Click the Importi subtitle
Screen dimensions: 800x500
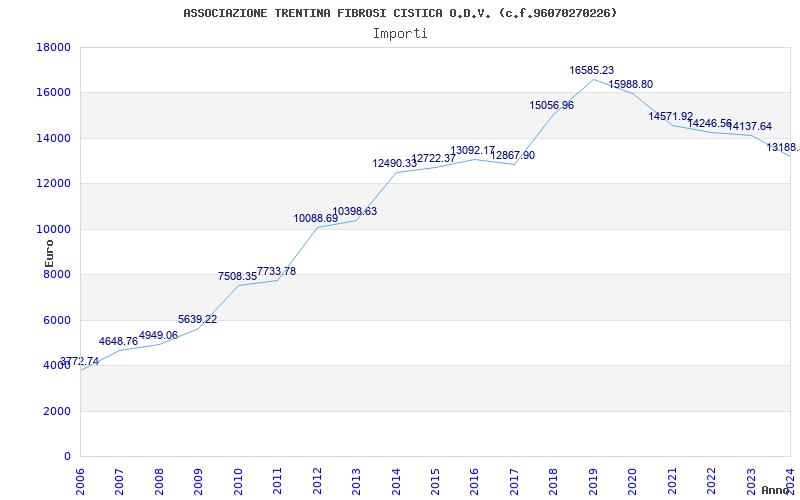tap(400, 34)
